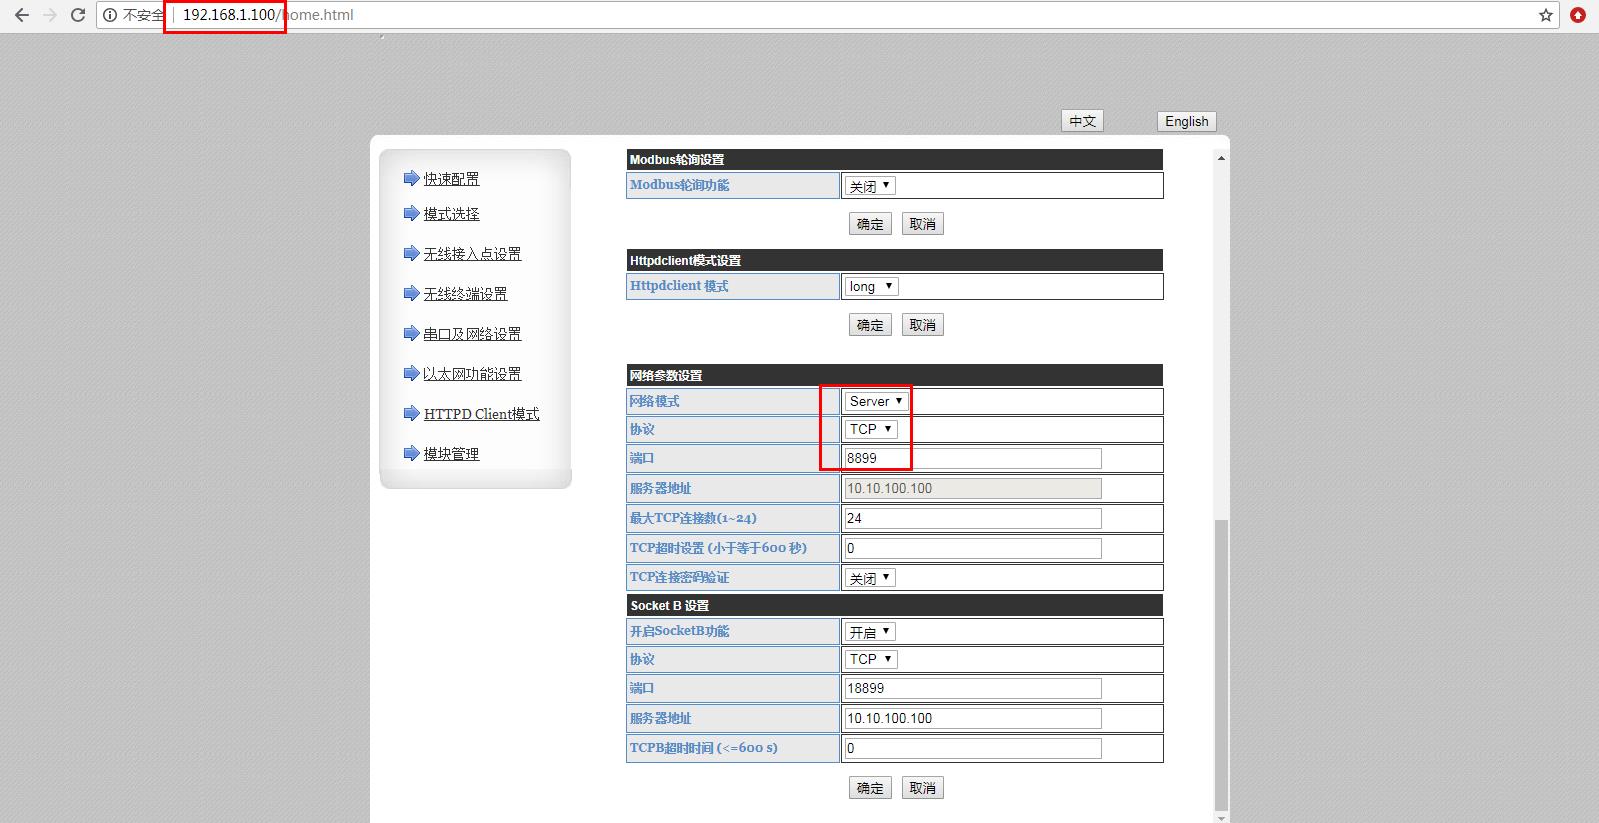This screenshot has height=823, width=1599.
Task: Reload the page with the refresh icon
Action: (77, 15)
